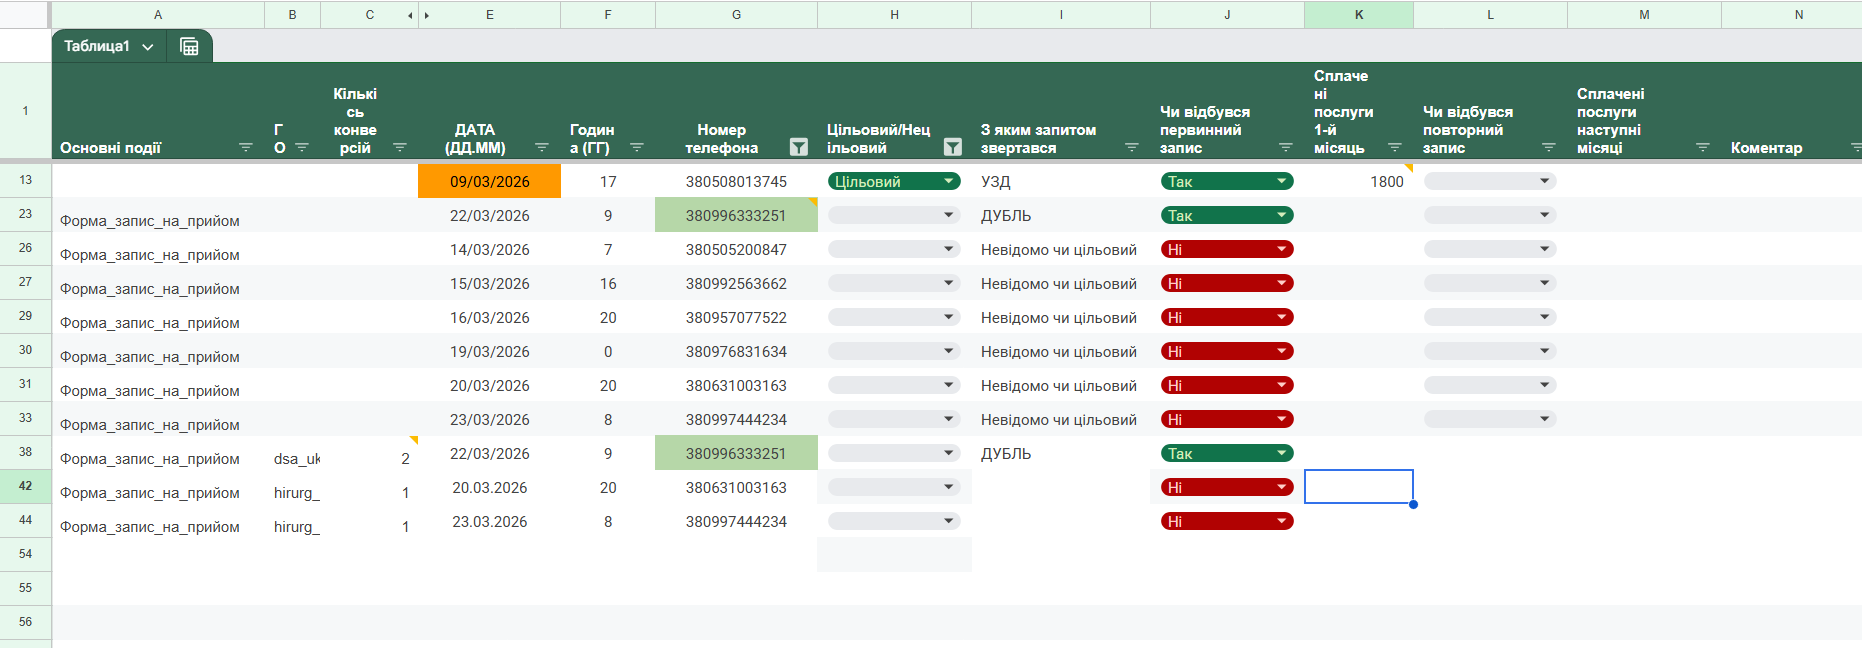Open the filter for З яким запитом звертався
1862x648 pixels.
tap(1132, 147)
